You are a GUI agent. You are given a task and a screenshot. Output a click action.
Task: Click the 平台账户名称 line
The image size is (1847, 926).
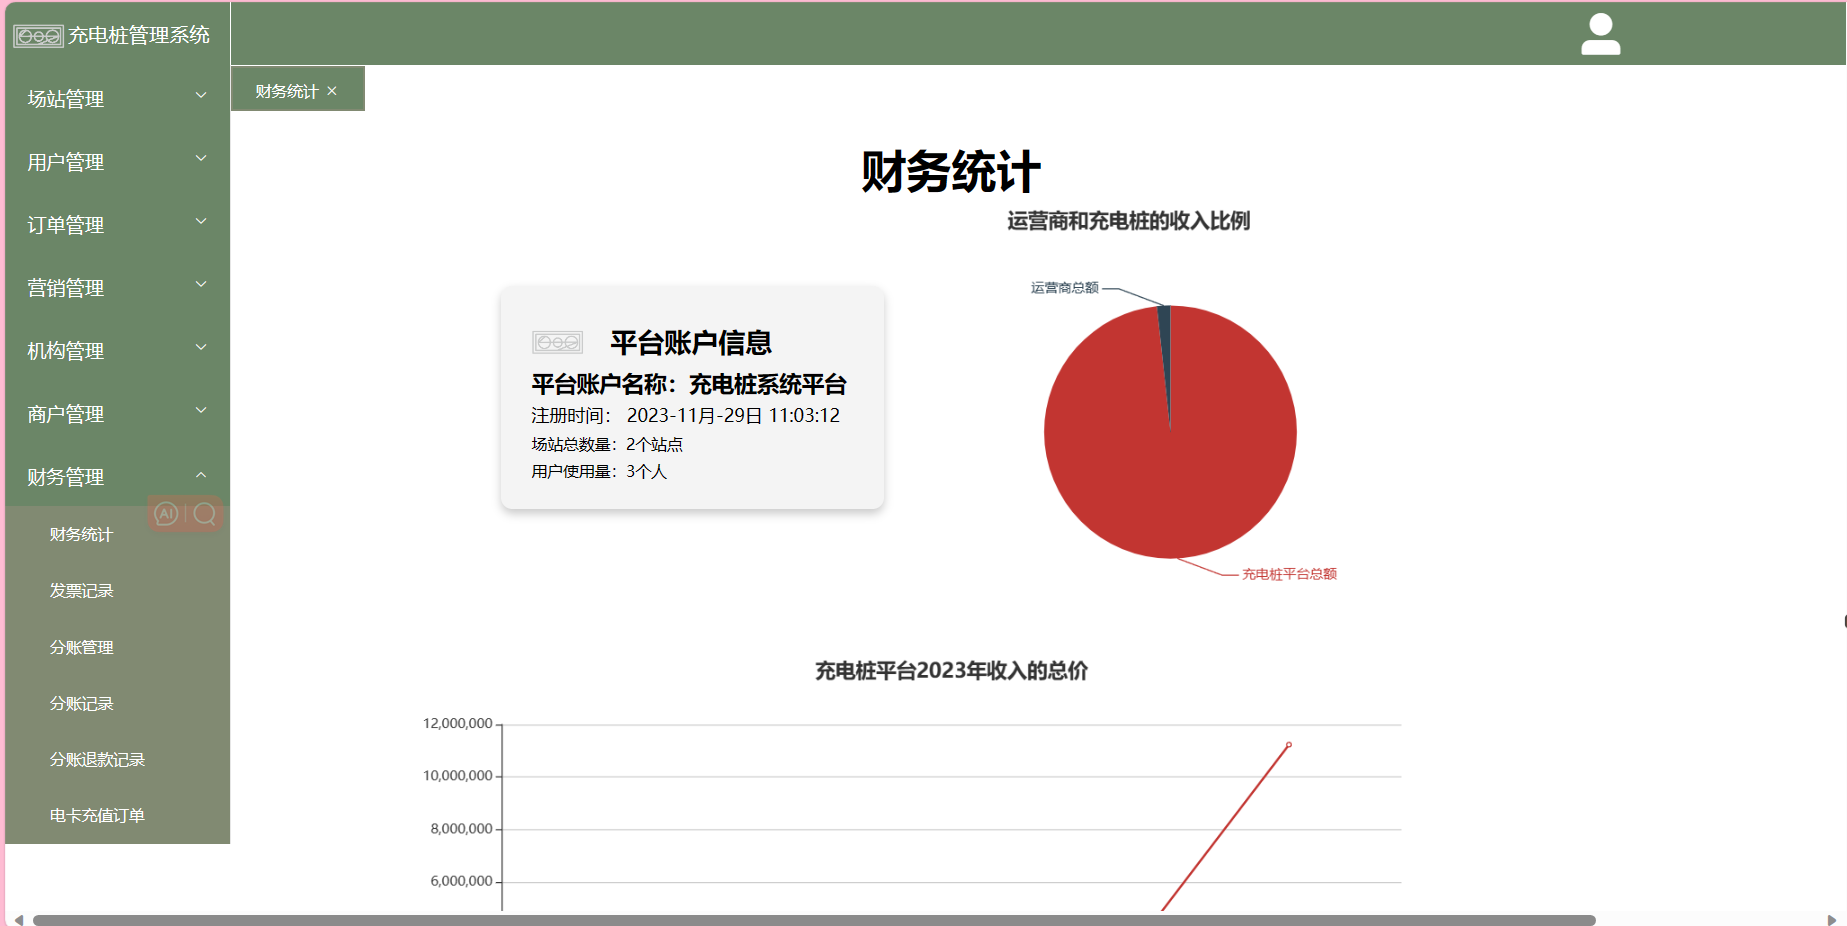[x=689, y=385]
